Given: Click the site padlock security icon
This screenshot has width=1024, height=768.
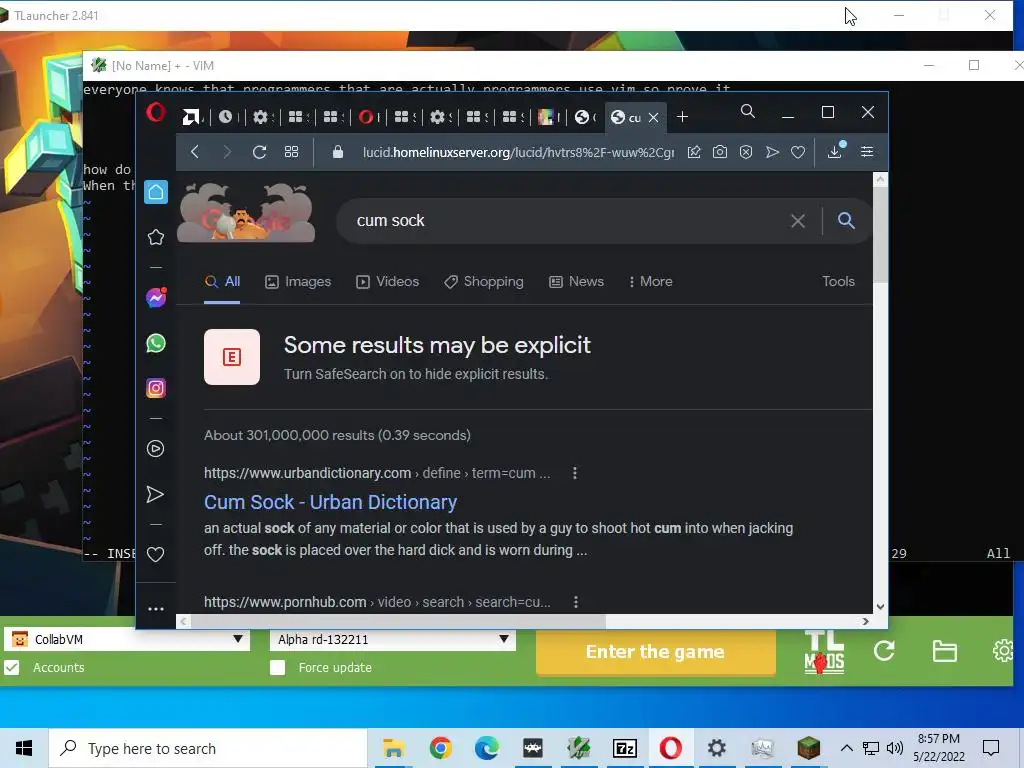Looking at the screenshot, I should 338,152.
